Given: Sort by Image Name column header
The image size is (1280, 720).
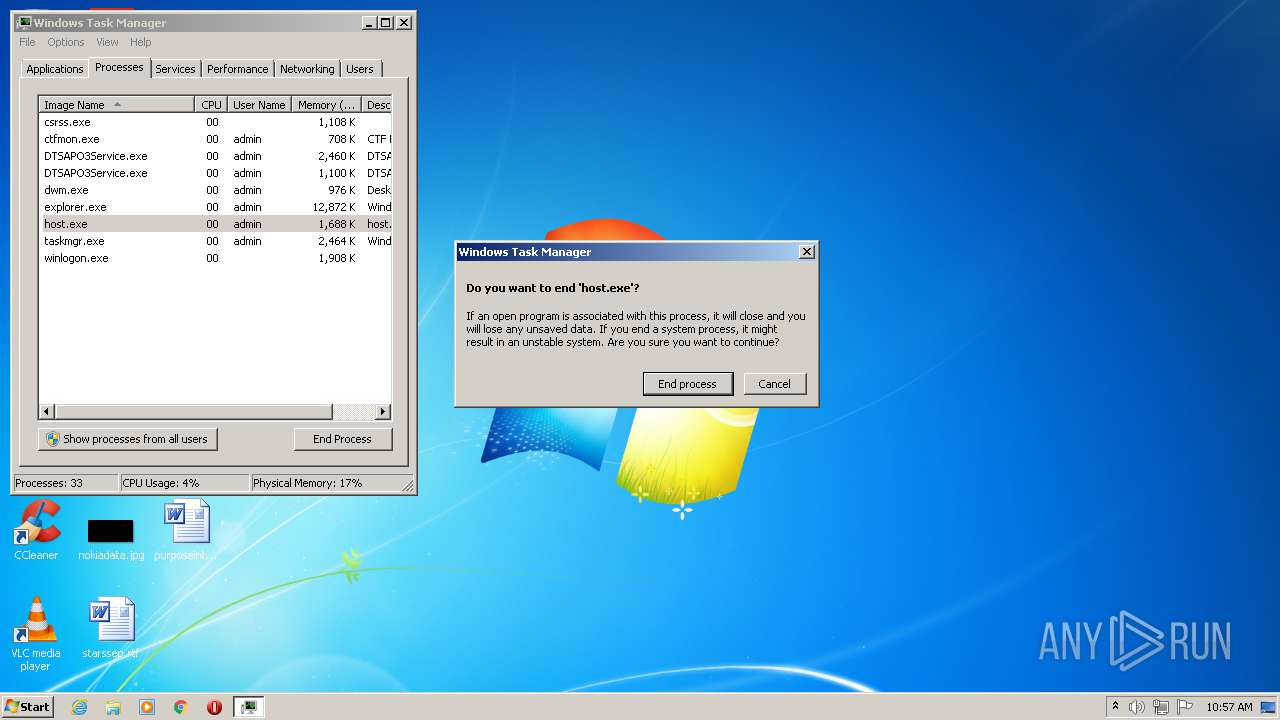Looking at the screenshot, I should coord(116,105).
